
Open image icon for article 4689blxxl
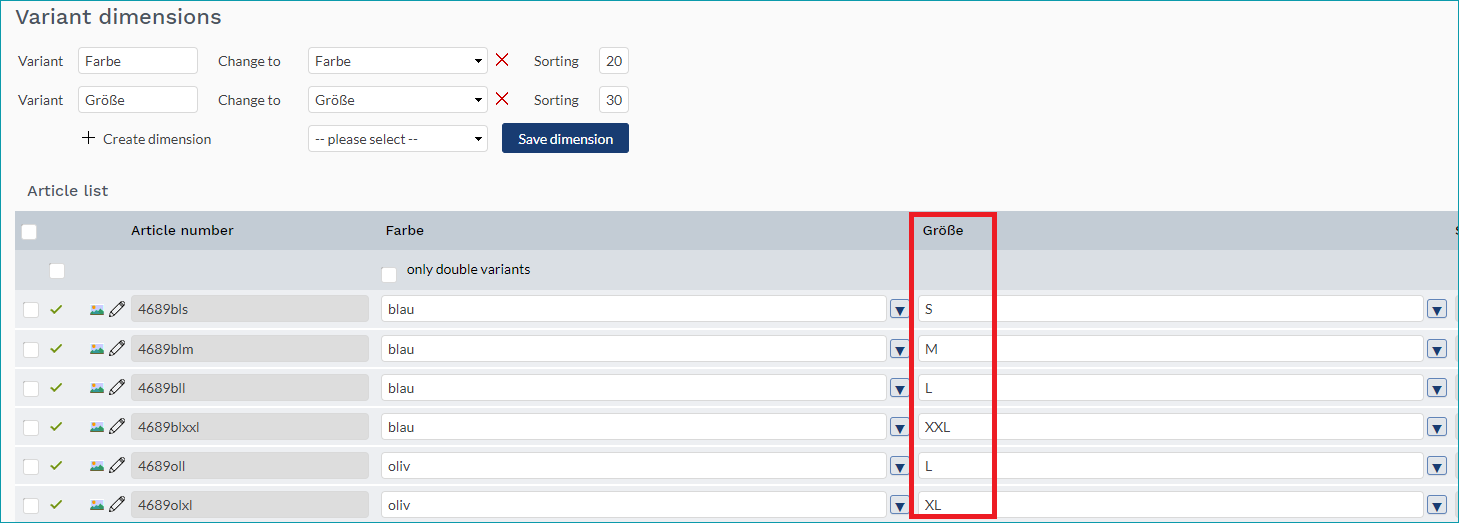point(97,427)
